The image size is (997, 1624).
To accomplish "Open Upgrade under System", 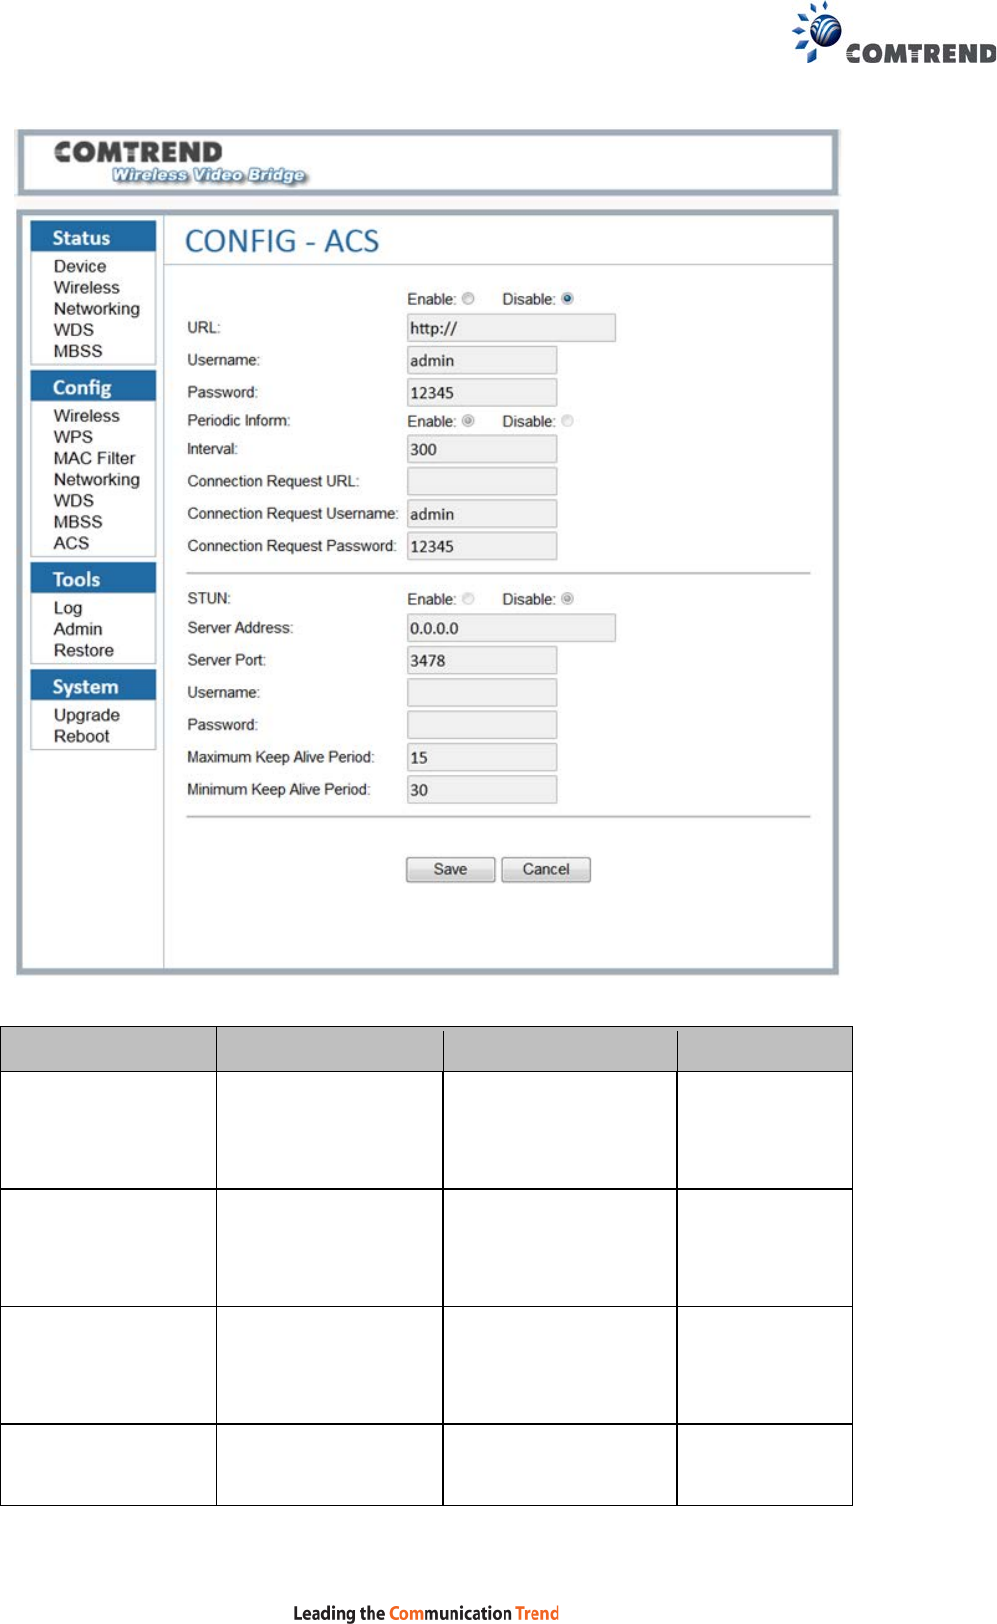I will pos(87,715).
